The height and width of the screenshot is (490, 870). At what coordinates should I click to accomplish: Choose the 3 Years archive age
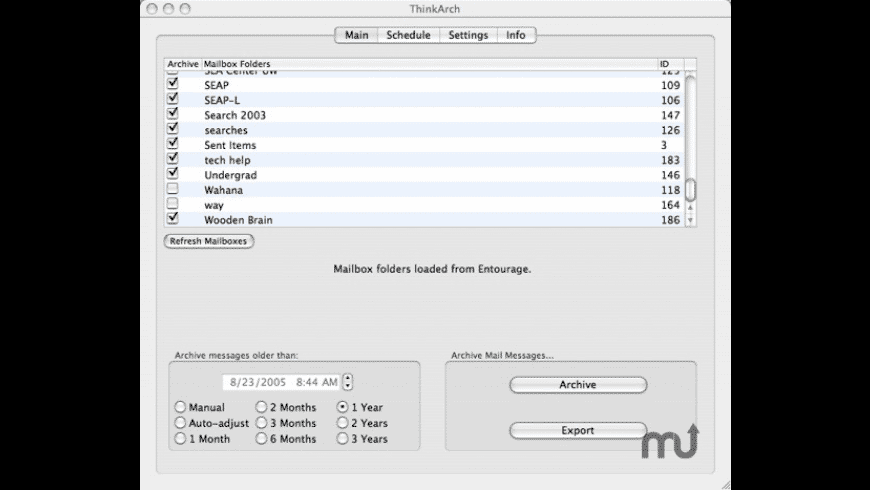point(343,439)
